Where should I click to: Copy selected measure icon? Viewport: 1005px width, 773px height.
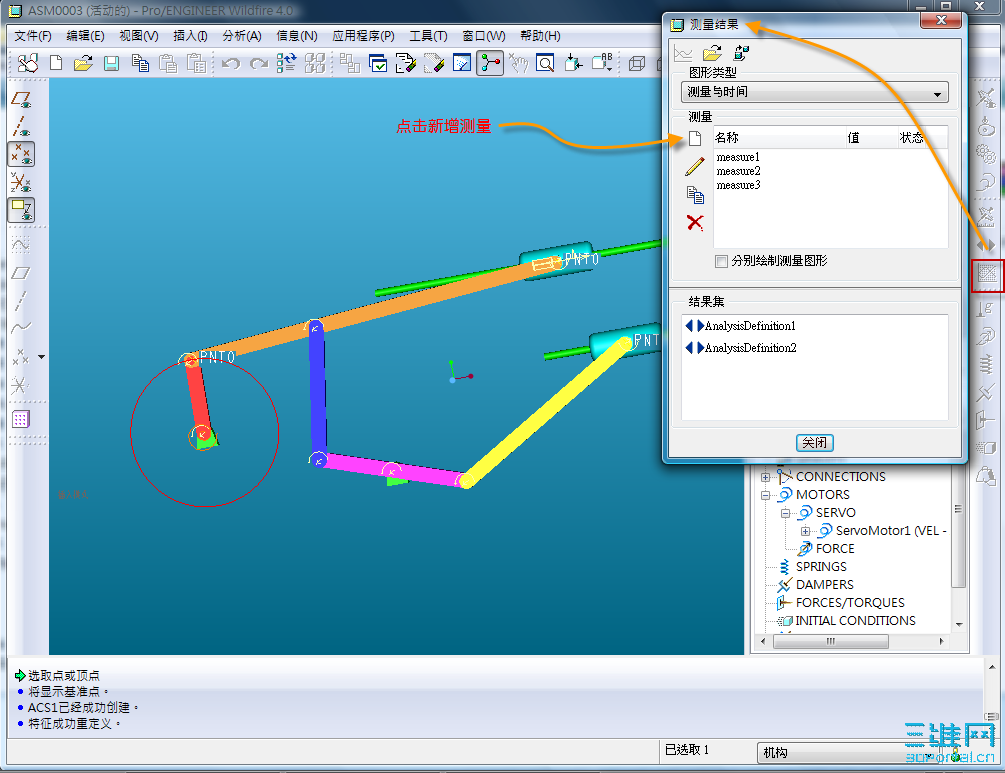[695, 195]
